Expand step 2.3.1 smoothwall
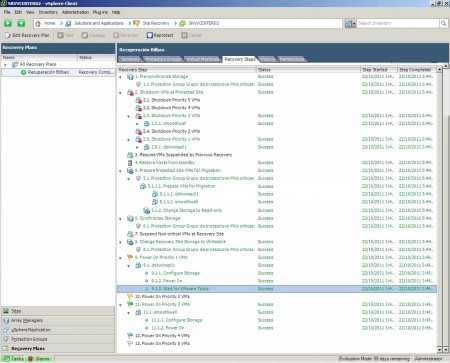 [137, 124]
